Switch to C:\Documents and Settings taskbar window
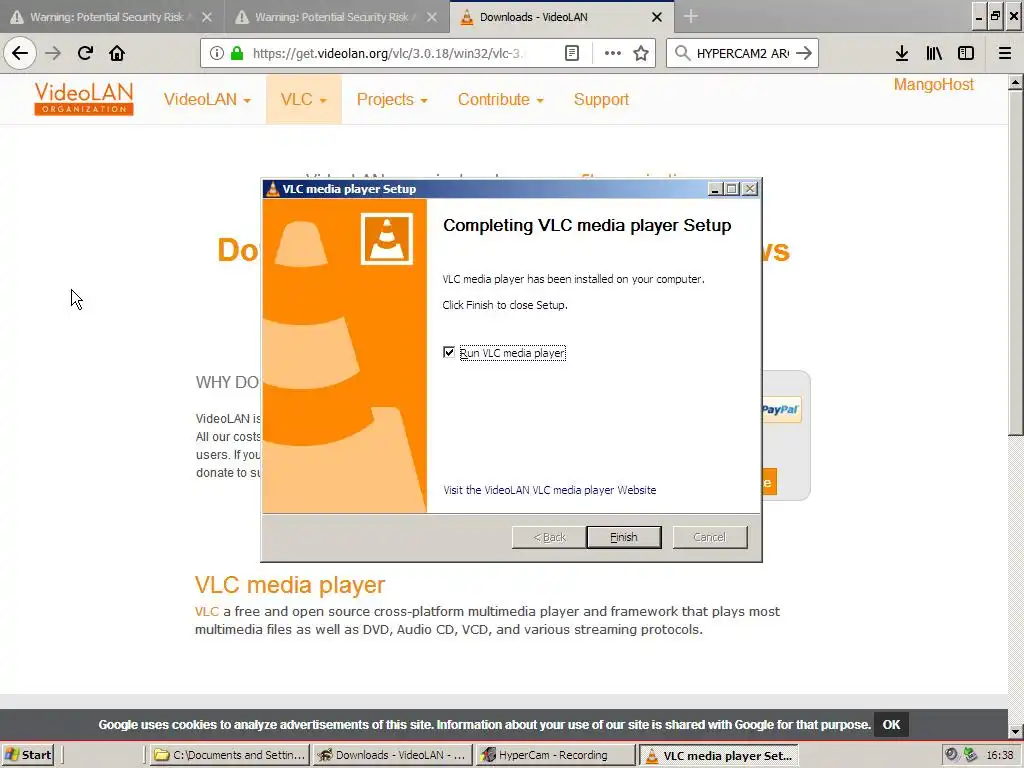This screenshot has width=1024, height=768. click(229, 755)
